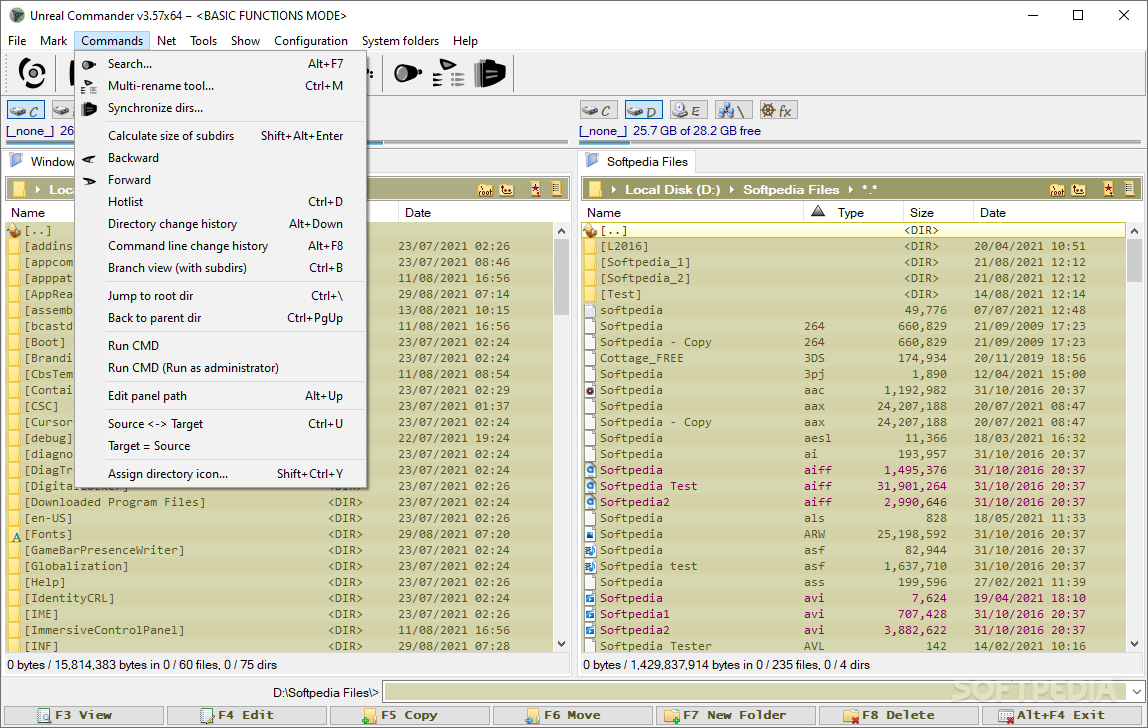Click left panel vertical scrollbar up arrow

(562, 231)
